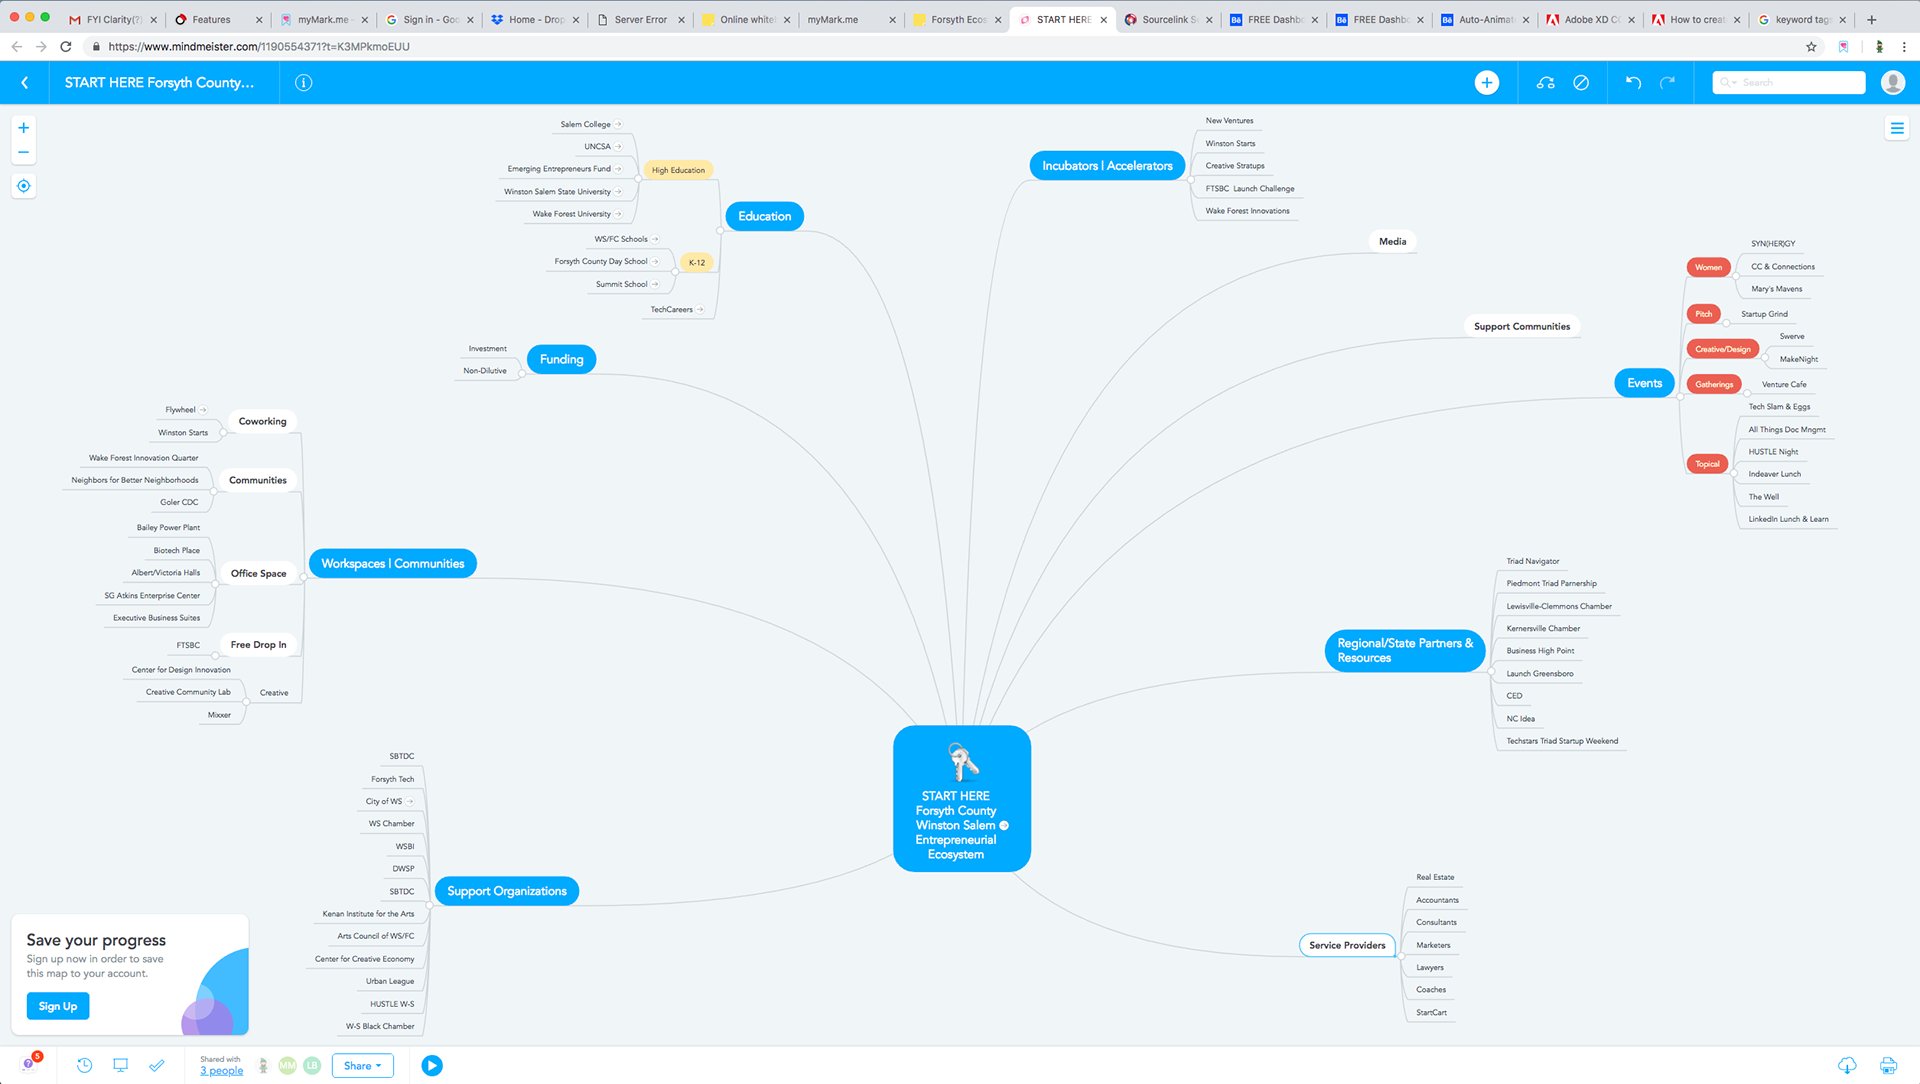Open a new browser tab
Image resolution: width=1920 pixels, height=1084 pixels.
click(x=1872, y=19)
